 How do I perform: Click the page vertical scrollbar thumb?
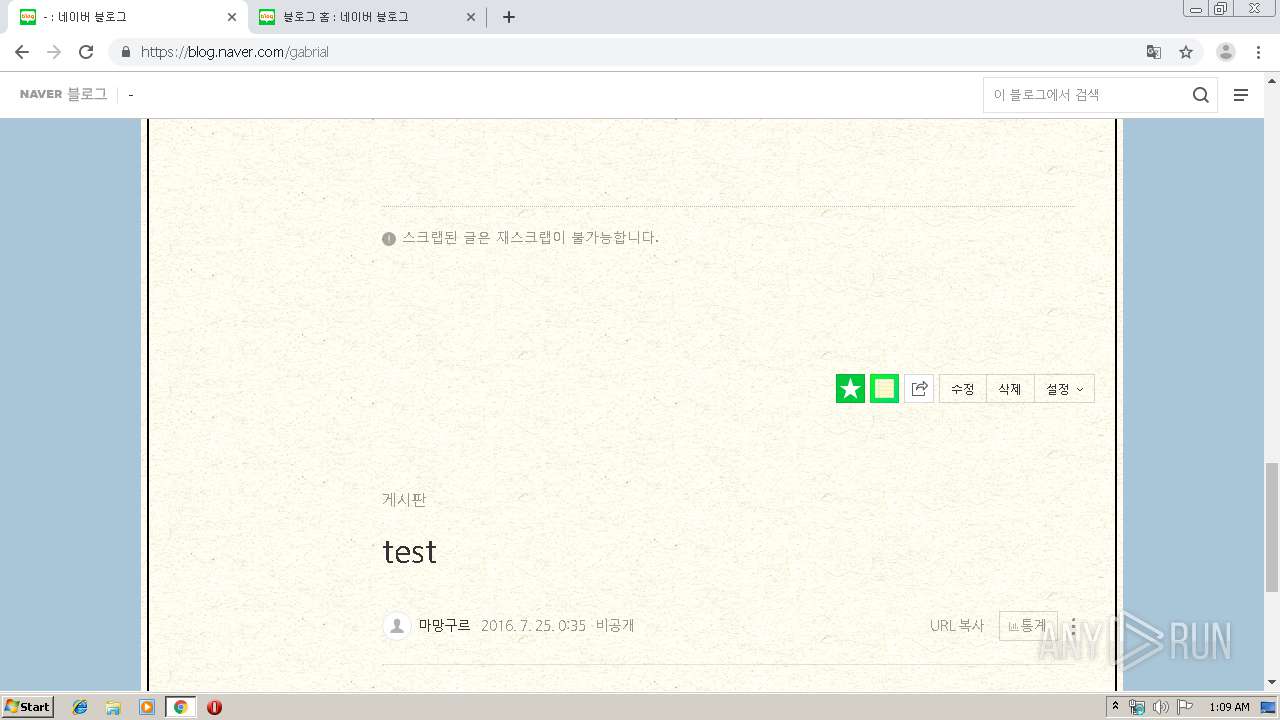[1272, 528]
